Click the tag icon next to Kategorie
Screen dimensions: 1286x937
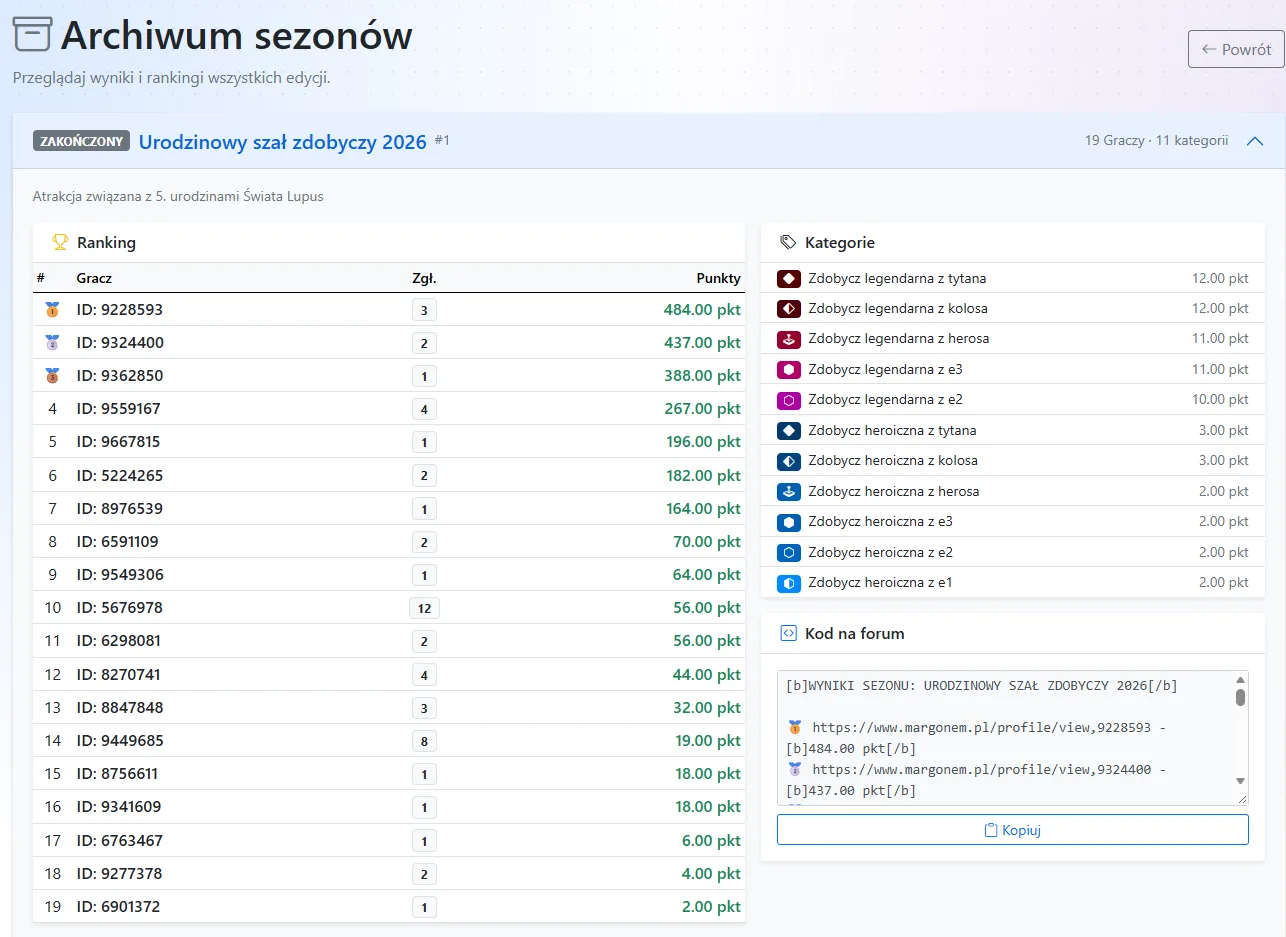[x=788, y=242]
